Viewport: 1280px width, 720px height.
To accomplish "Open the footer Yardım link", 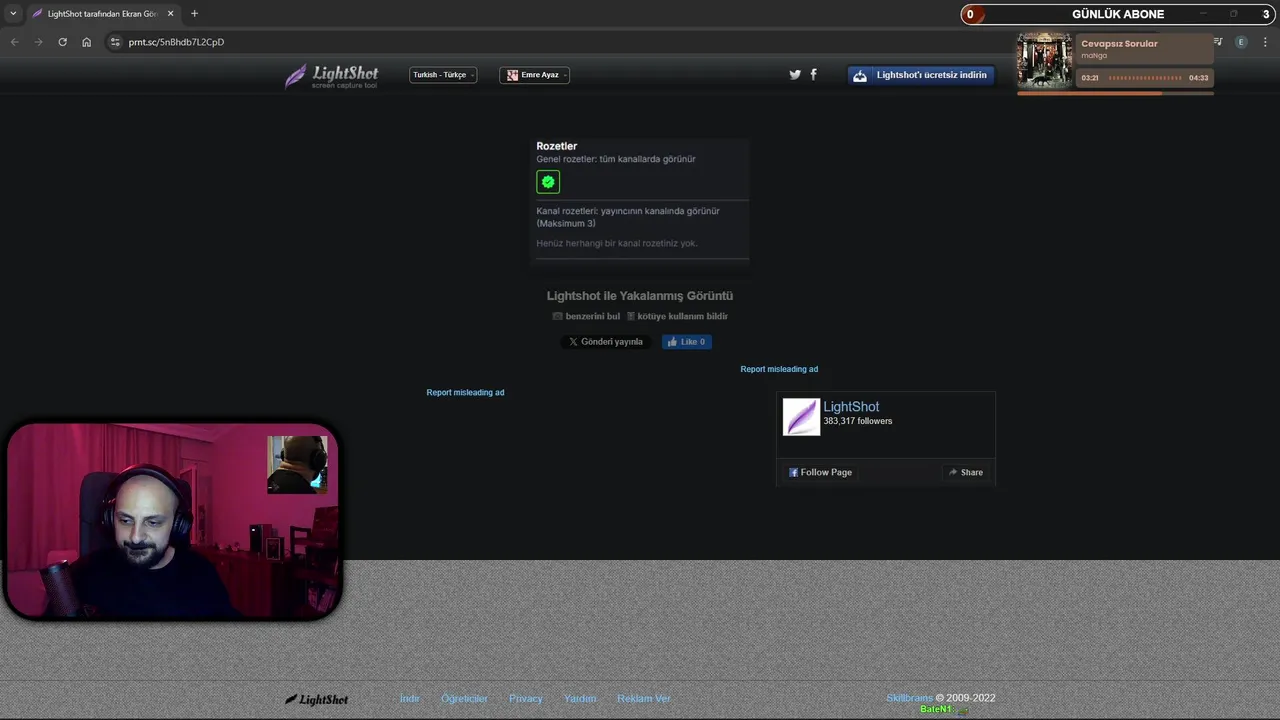I will point(580,699).
